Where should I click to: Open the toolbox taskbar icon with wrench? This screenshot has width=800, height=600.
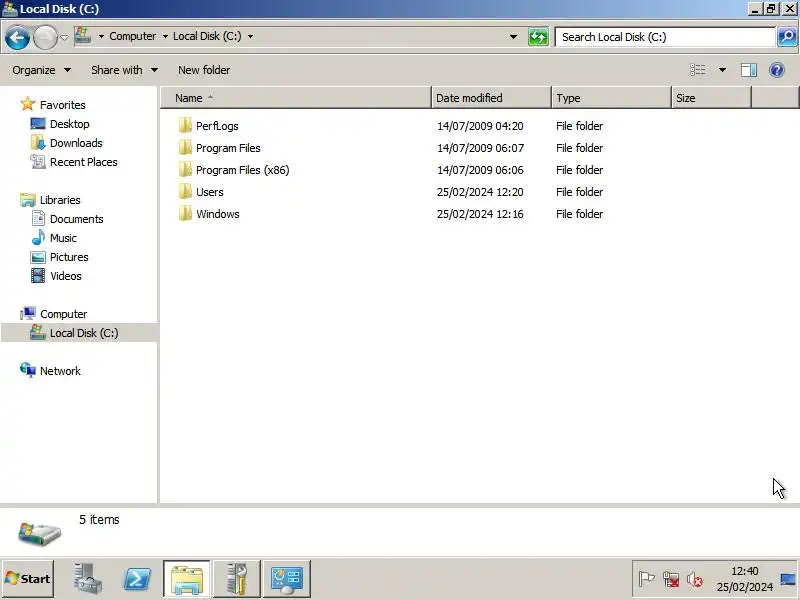pos(237,579)
